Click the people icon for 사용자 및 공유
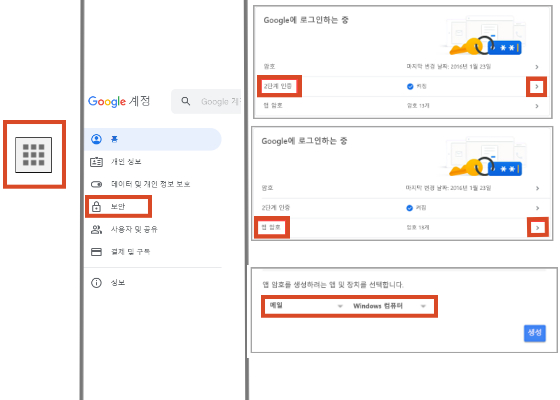Image resolution: width=560 pixels, height=400 pixels. point(96,229)
